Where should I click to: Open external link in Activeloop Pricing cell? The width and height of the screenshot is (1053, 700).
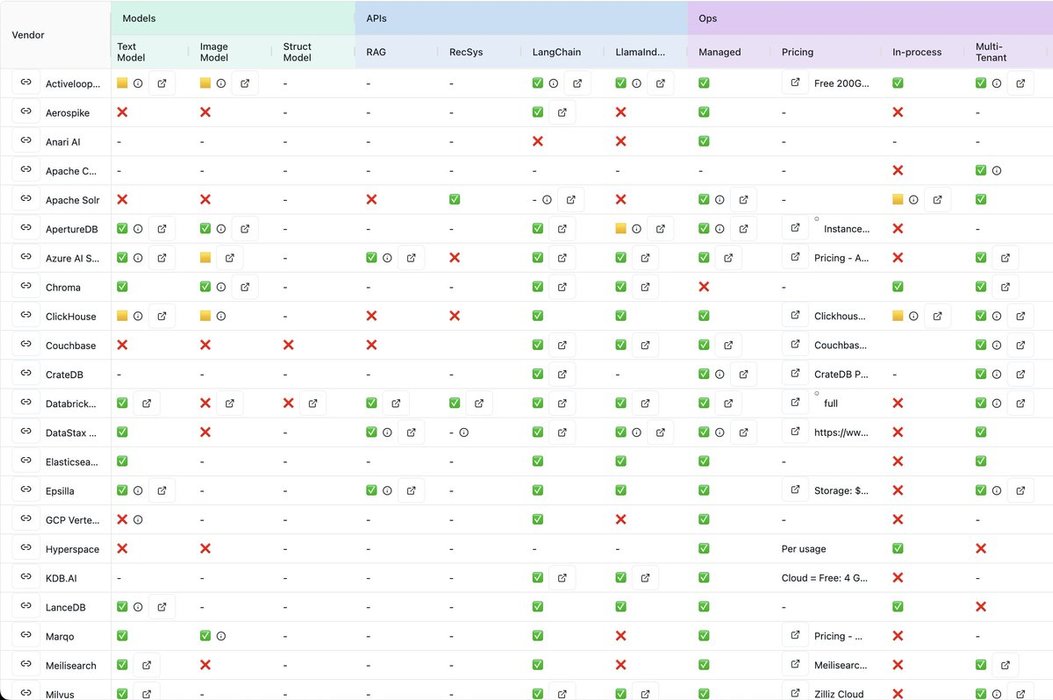click(795, 83)
